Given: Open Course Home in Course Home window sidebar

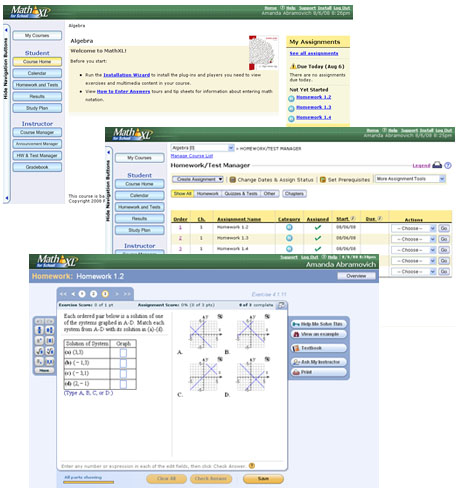Looking at the screenshot, I should pos(37,62).
